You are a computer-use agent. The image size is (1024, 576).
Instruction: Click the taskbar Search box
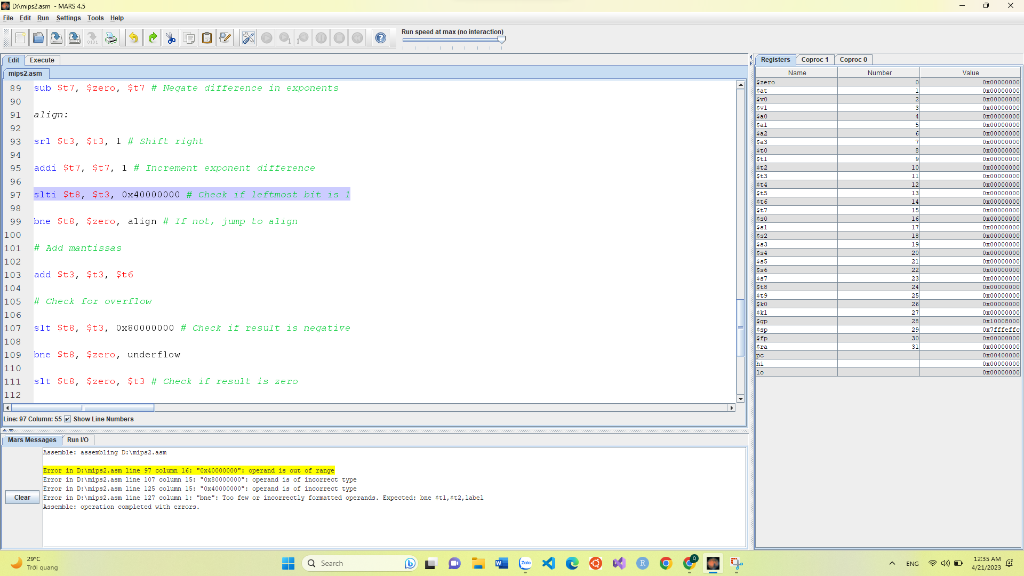point(360,563)
